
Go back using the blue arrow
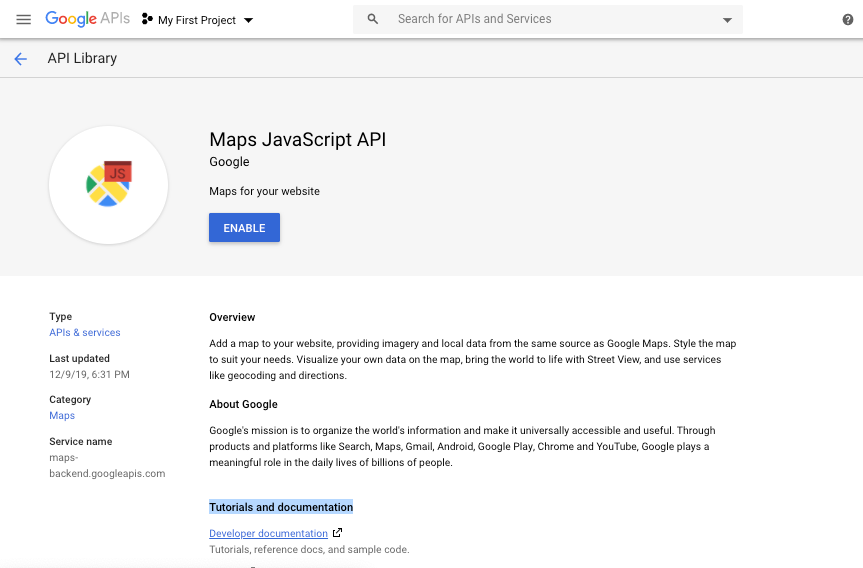[20, 59]
